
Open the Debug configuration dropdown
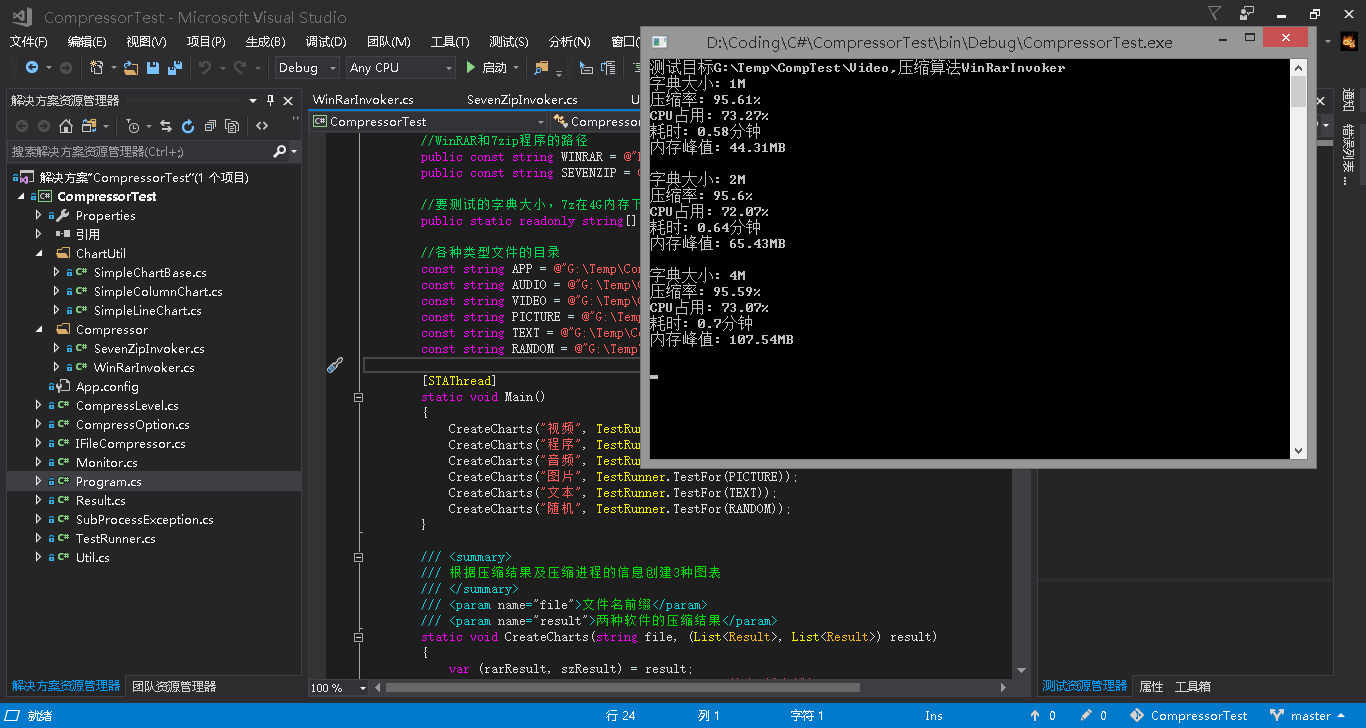point(309,68)
